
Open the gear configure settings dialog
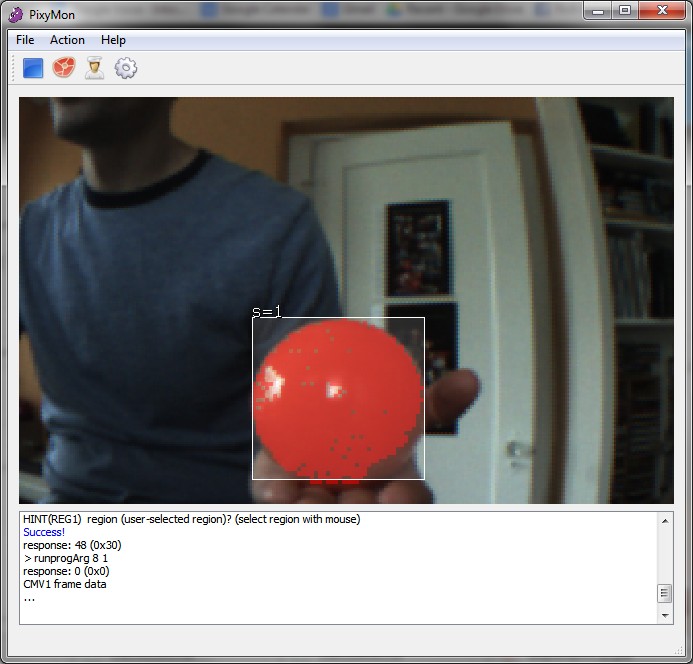[126, 68]
